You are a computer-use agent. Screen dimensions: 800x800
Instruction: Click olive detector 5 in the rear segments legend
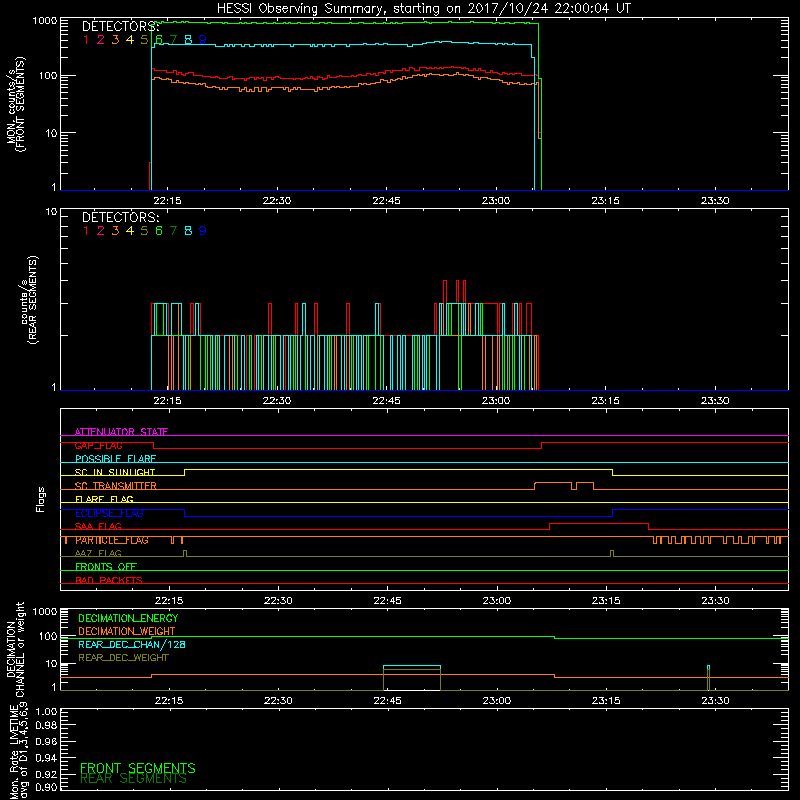(x=144, y=231)
